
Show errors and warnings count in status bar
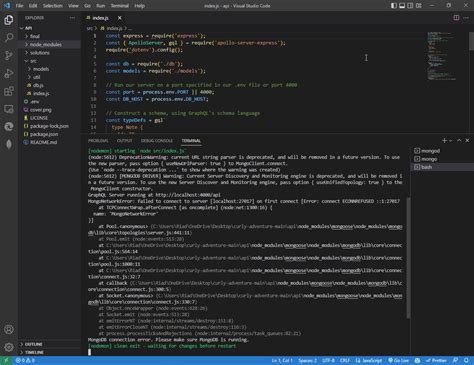coord(25,360)
